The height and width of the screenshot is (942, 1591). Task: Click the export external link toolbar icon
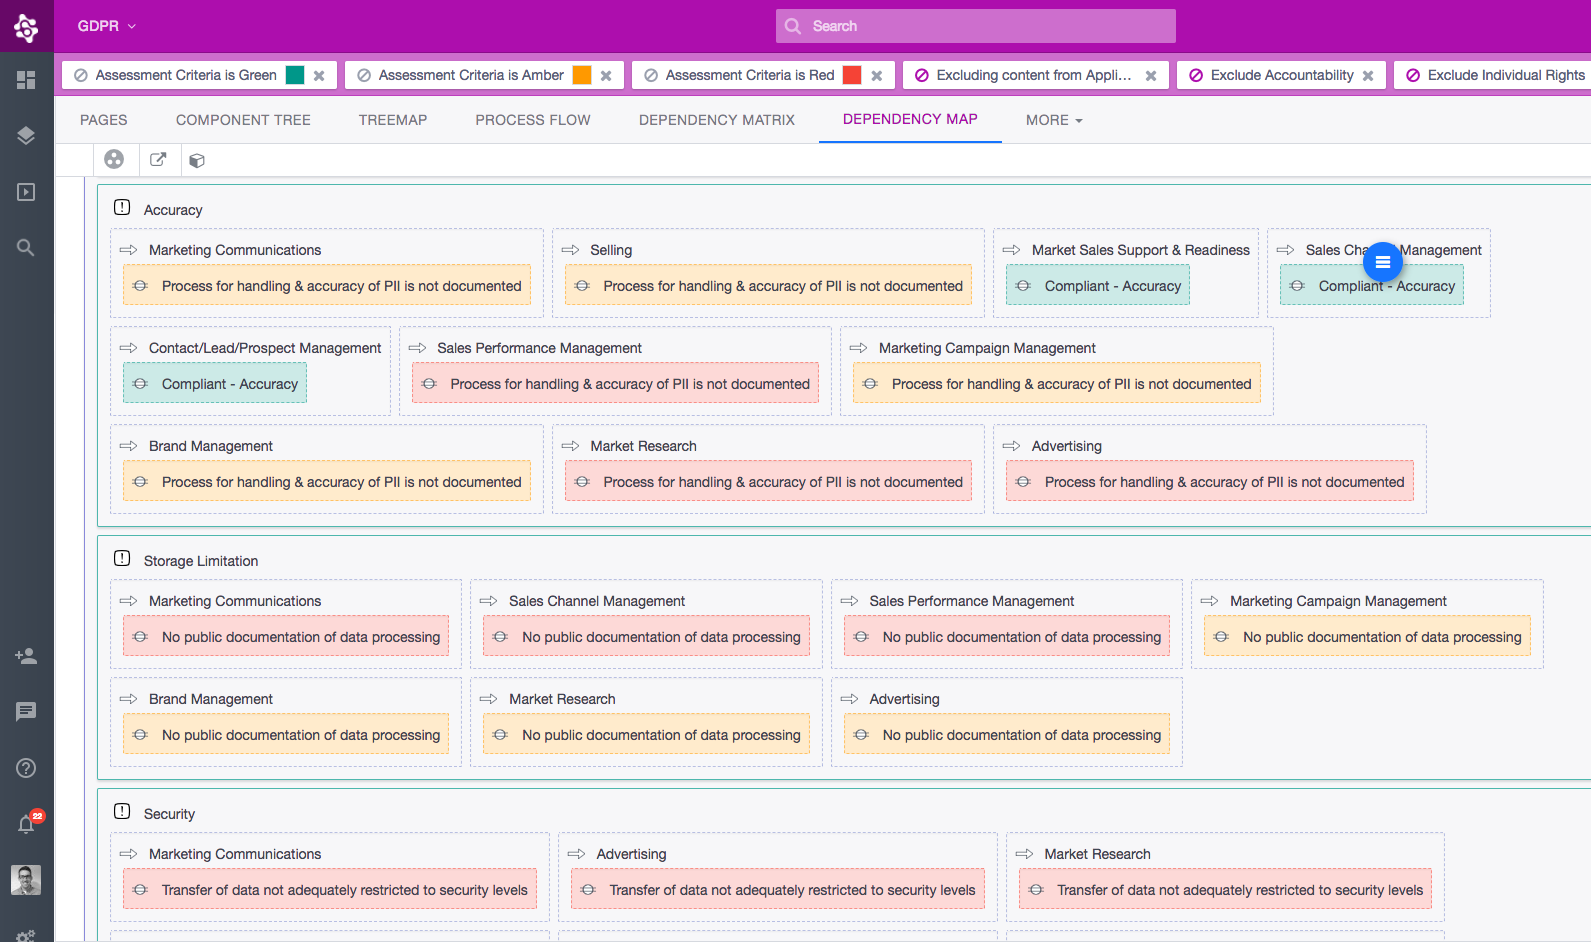click(158, 159)
